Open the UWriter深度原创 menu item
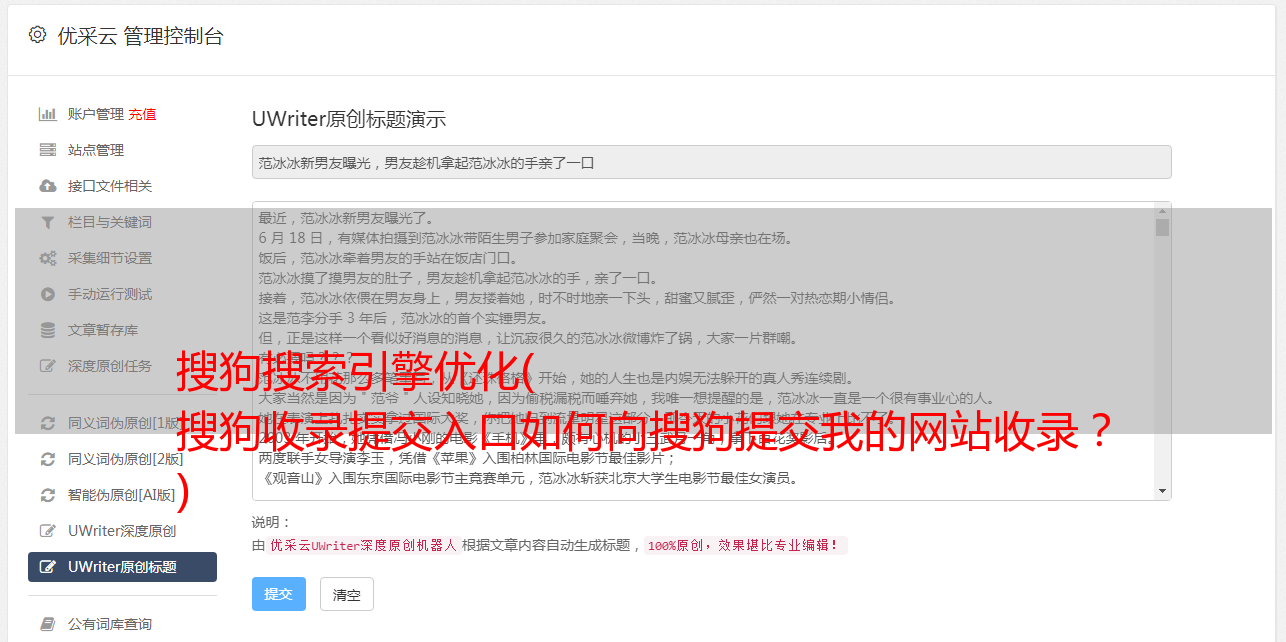 122,531
